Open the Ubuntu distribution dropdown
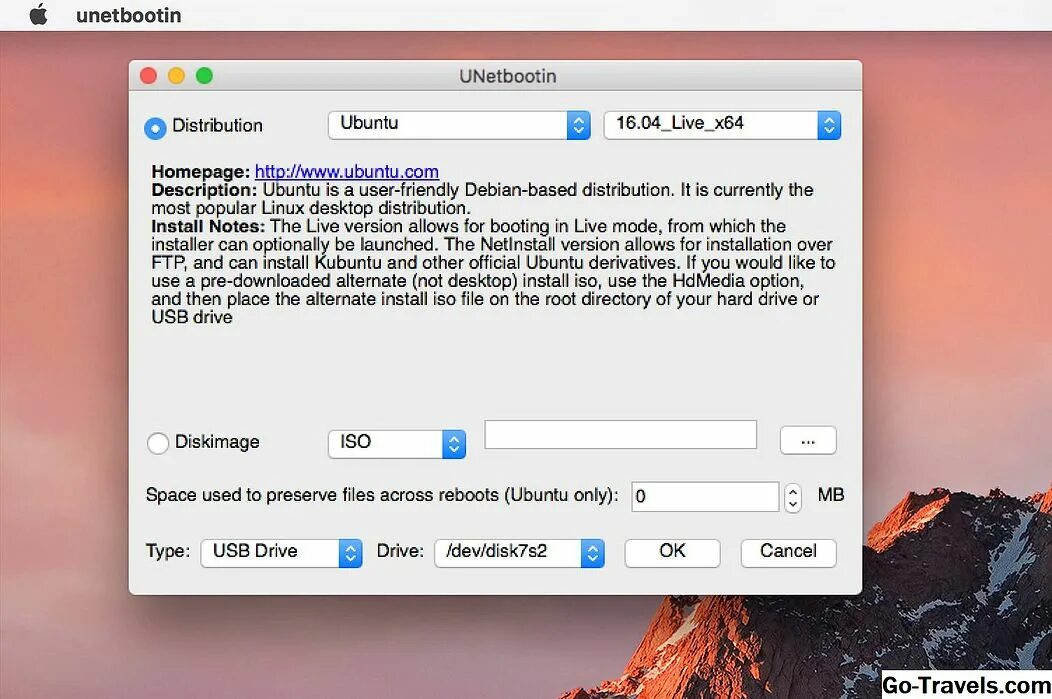The image size is (1052, 699). click(459, 125)
